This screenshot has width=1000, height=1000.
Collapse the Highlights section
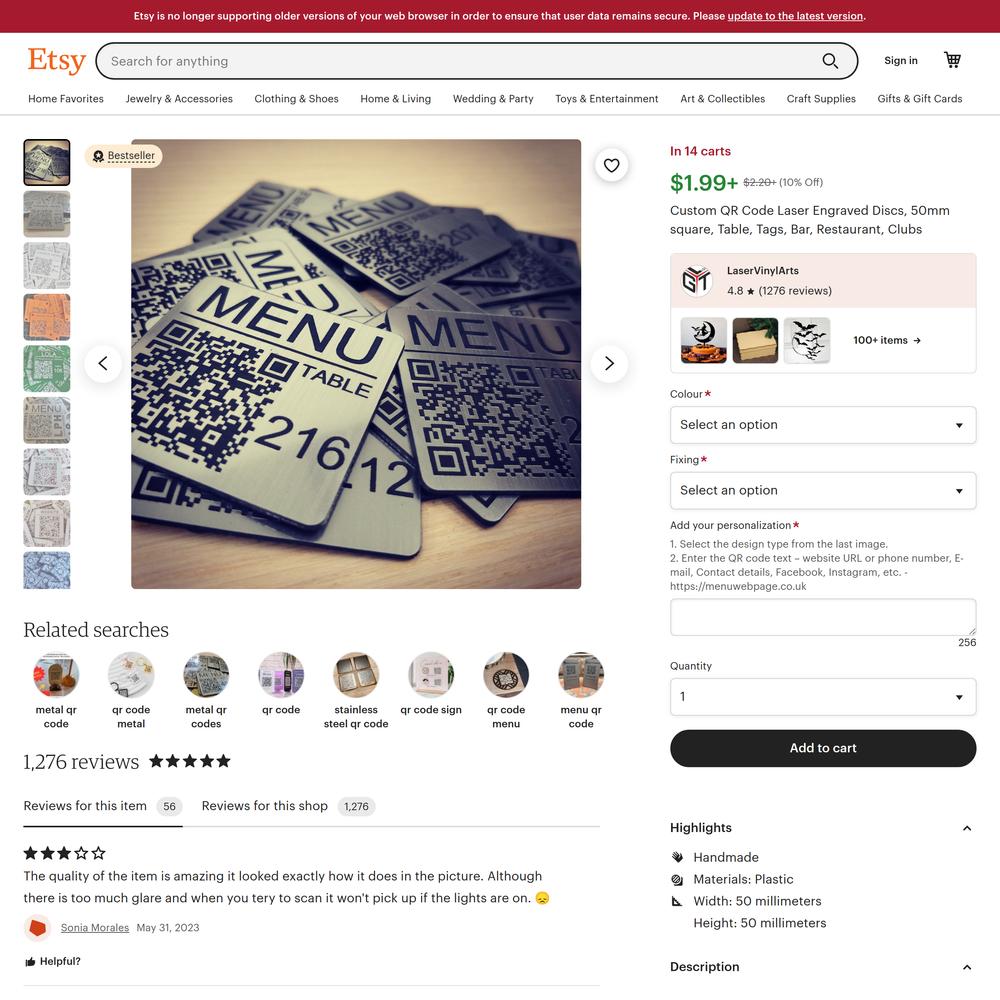coord(967,828)
